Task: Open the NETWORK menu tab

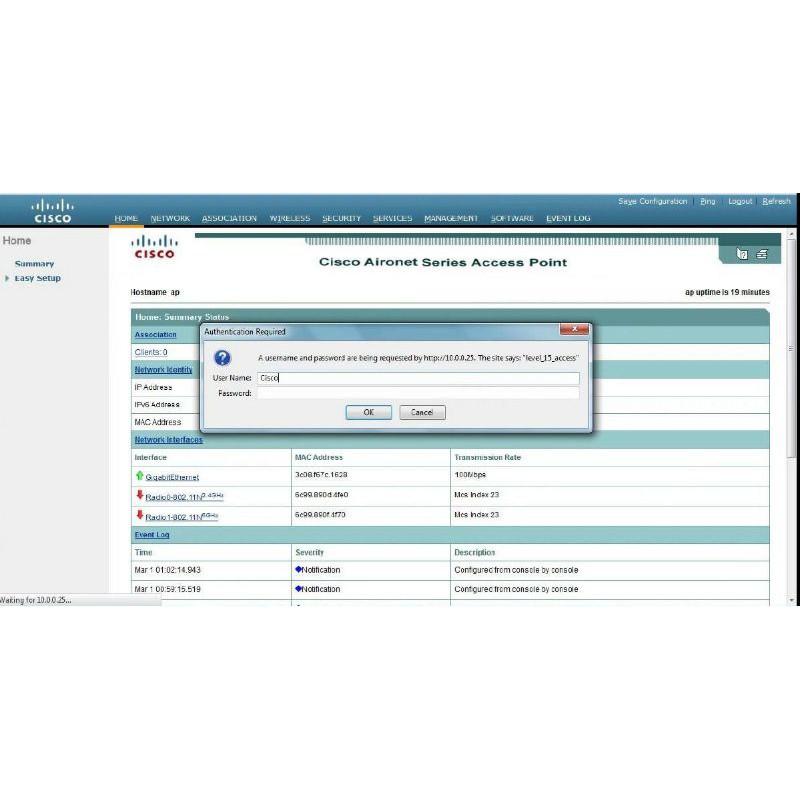Action: point(170,218)
